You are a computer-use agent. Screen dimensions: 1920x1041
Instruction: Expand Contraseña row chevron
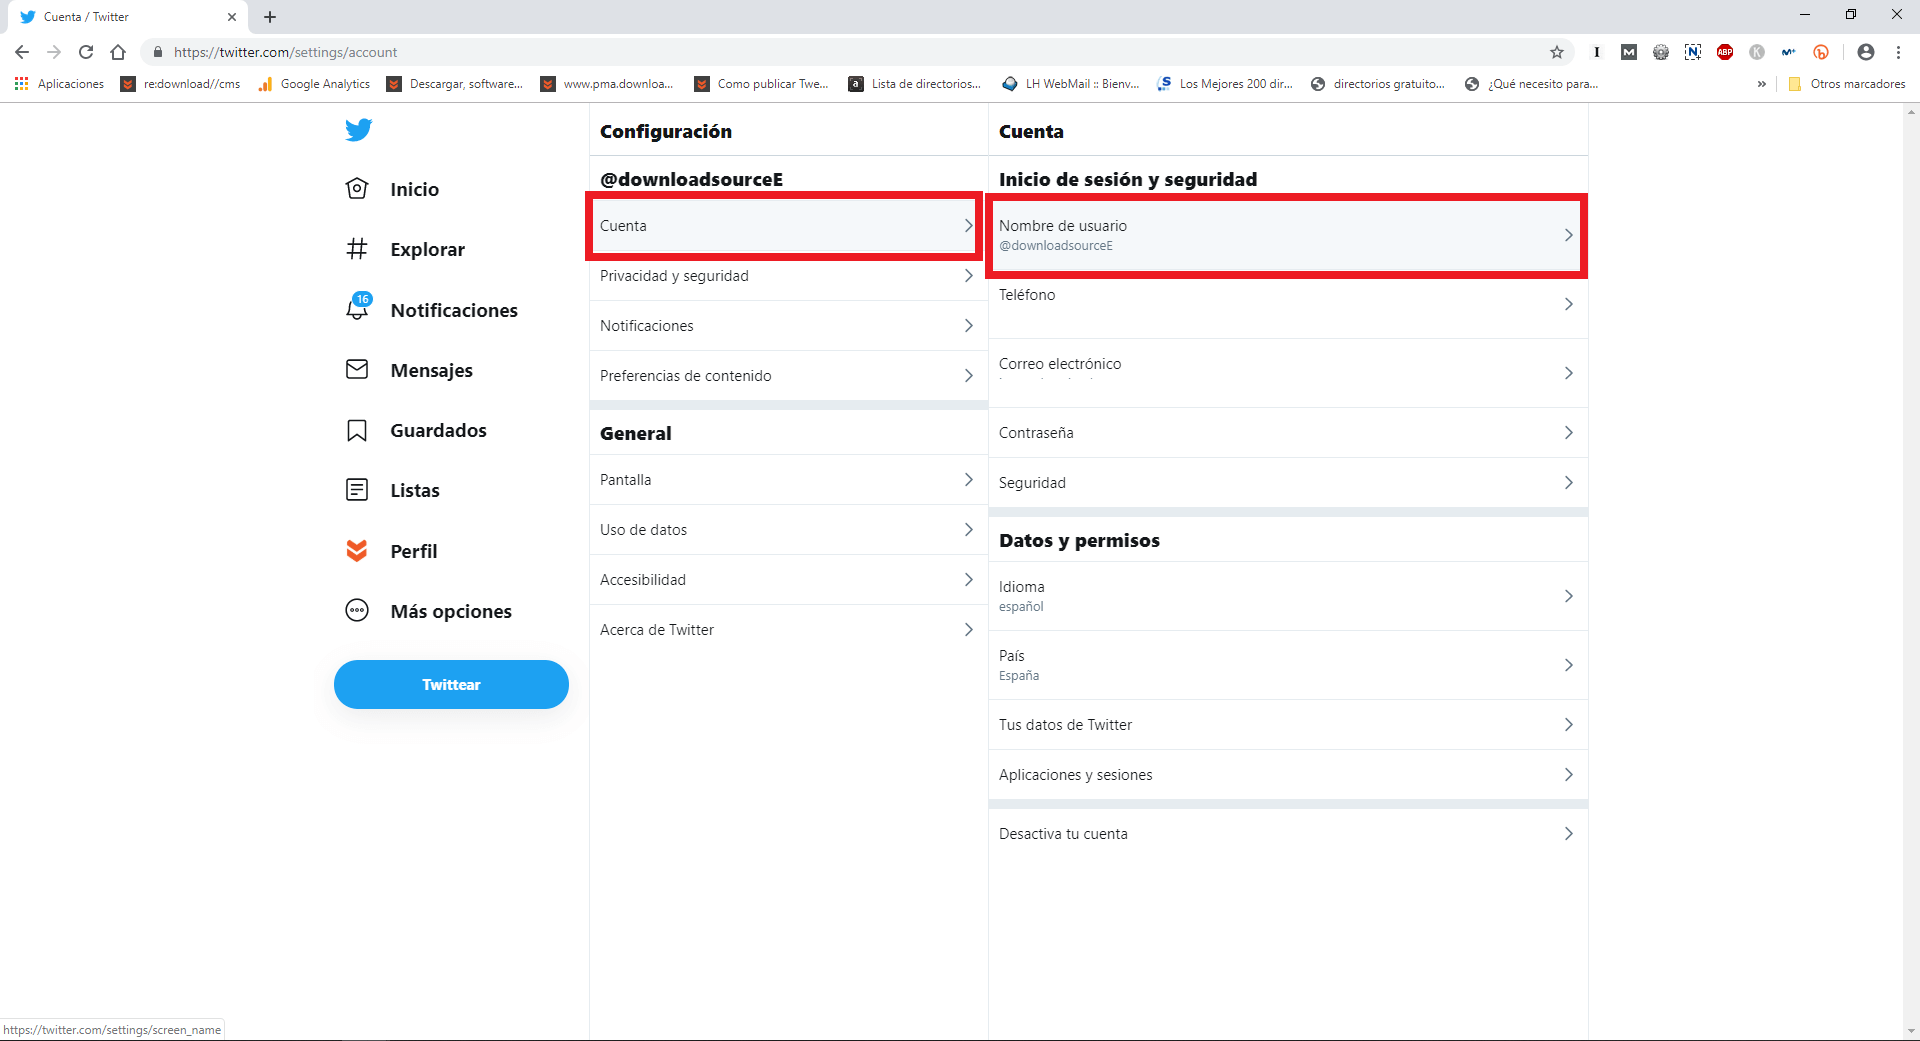[1568, 433]
